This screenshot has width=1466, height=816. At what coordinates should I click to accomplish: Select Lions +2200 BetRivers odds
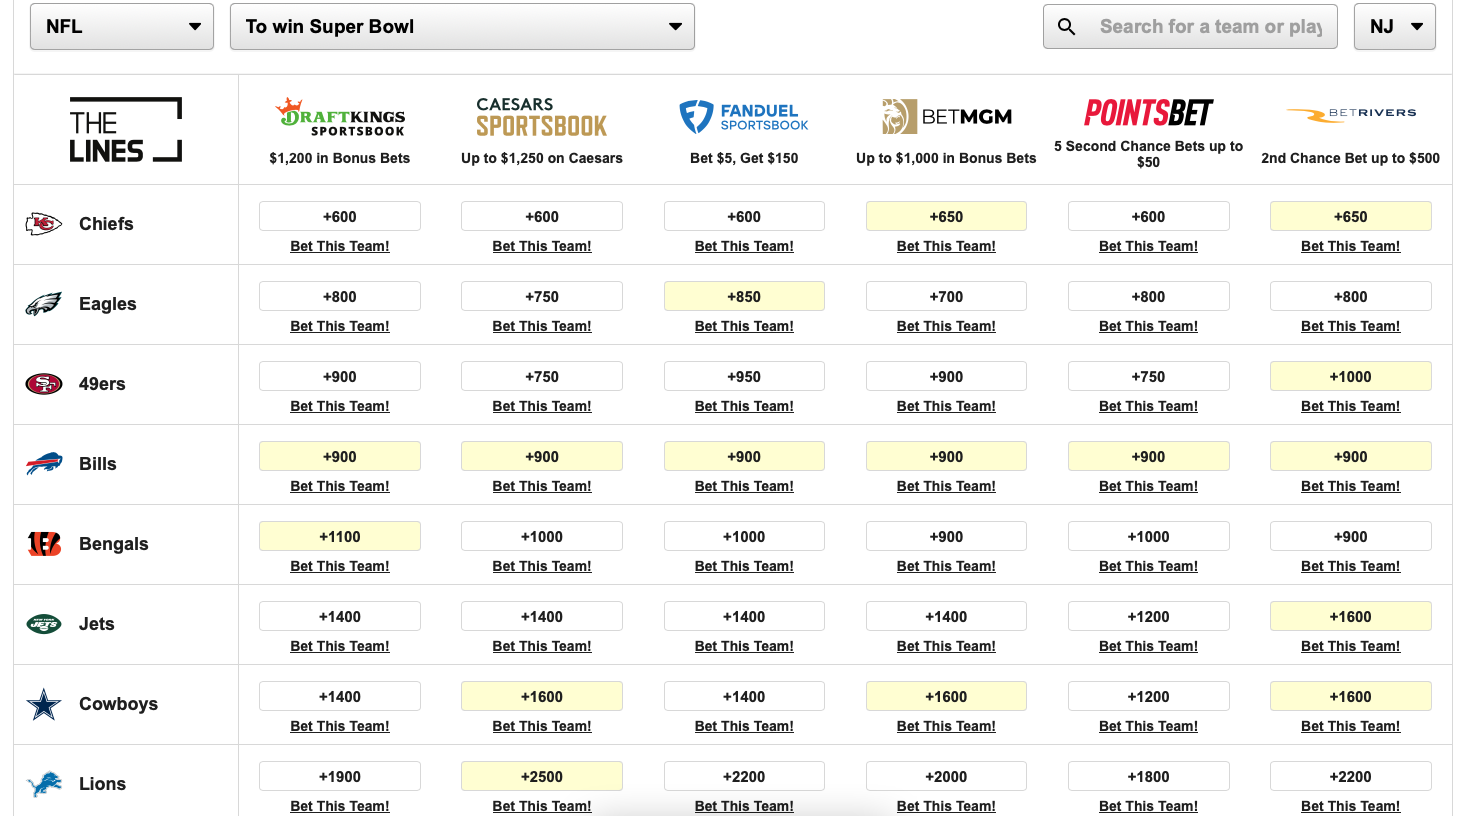click(1350, 776)
